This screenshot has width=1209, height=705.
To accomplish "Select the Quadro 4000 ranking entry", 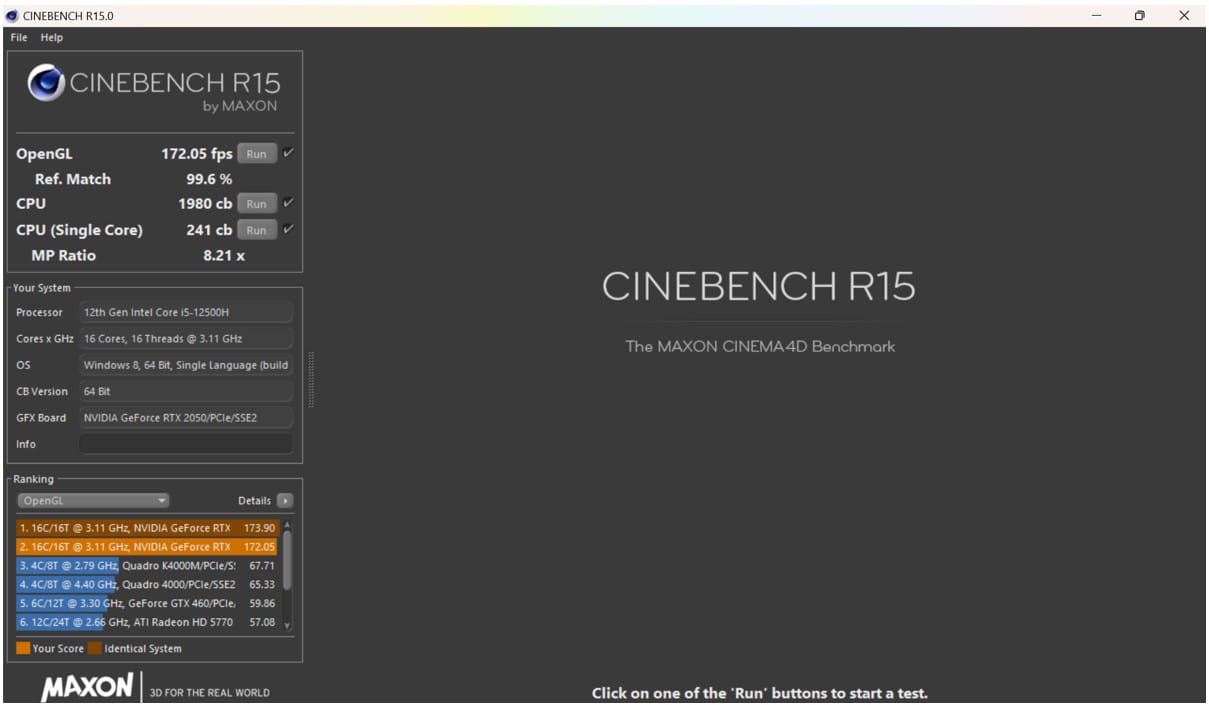I will pos(147,584).
